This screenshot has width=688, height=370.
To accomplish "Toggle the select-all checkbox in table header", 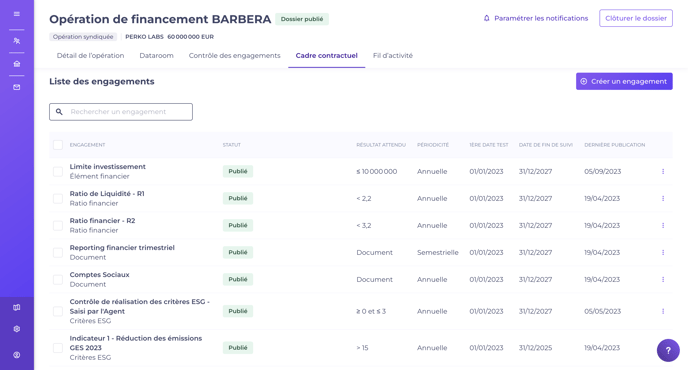I will pyautogui.click(x=58, y=145).
